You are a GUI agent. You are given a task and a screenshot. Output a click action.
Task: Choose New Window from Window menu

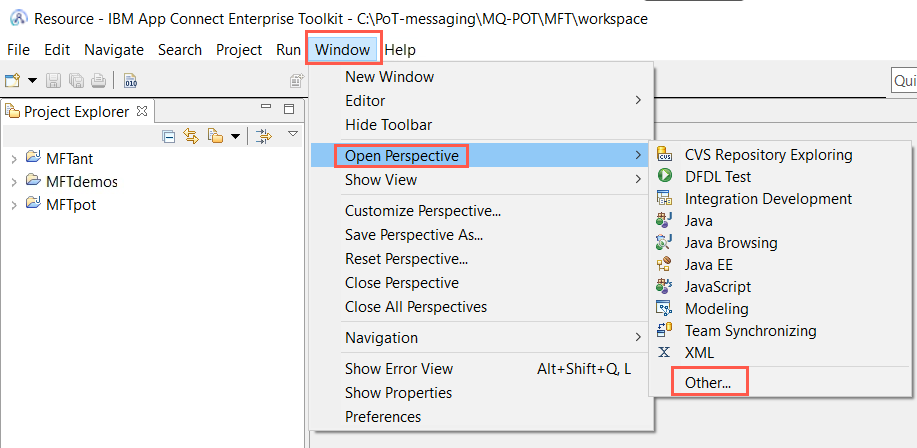pyautogui.click(x=481, y=77)
